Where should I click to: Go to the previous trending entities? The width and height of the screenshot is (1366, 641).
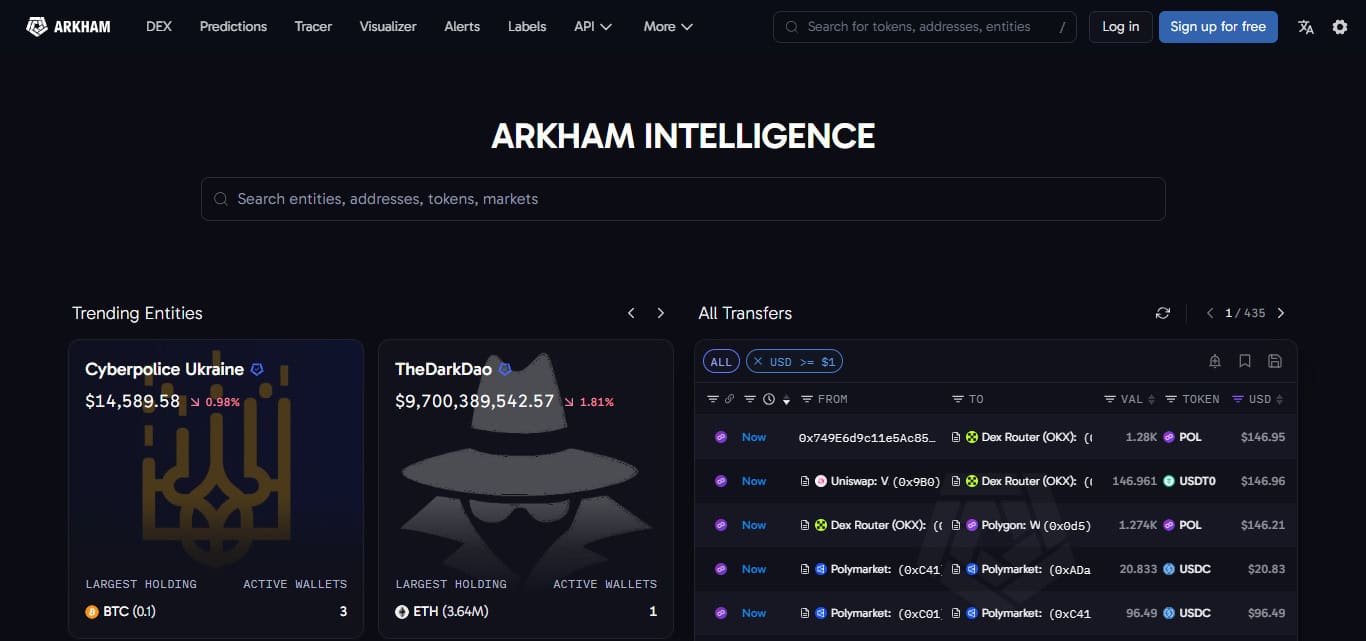pyautogui.click(x=631, y=313)
